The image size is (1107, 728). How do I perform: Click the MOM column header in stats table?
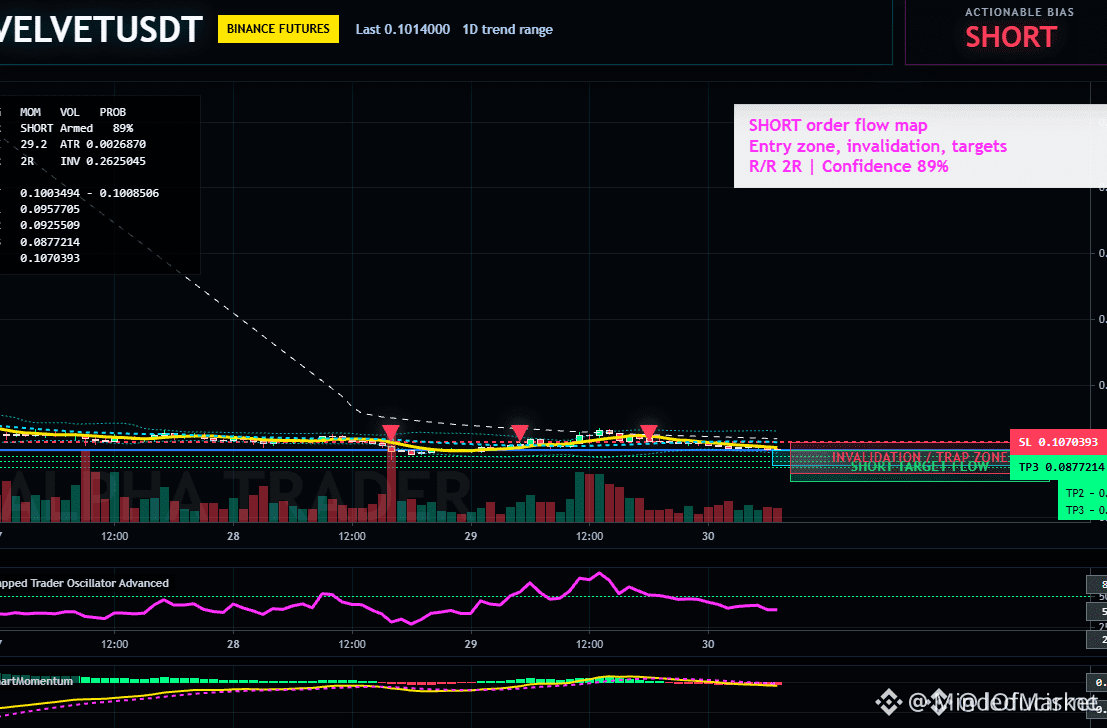tap(30, 112)
